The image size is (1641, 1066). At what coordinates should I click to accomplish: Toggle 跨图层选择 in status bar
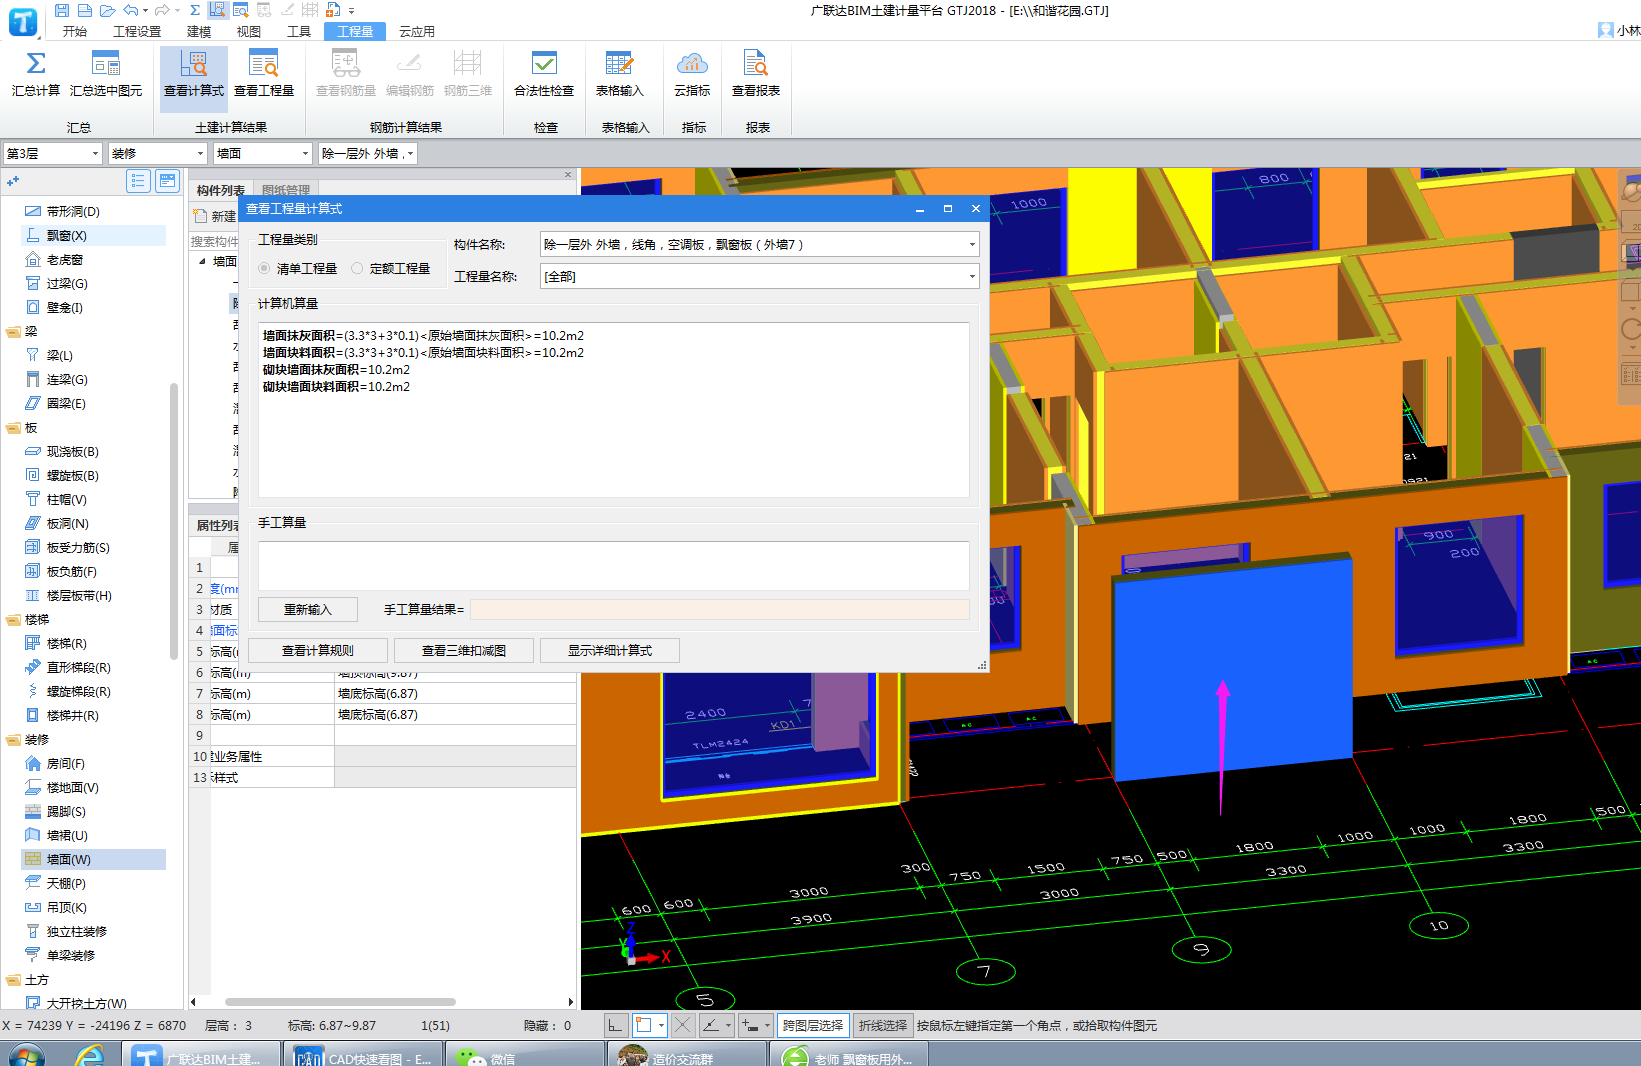coord(813,1025)
